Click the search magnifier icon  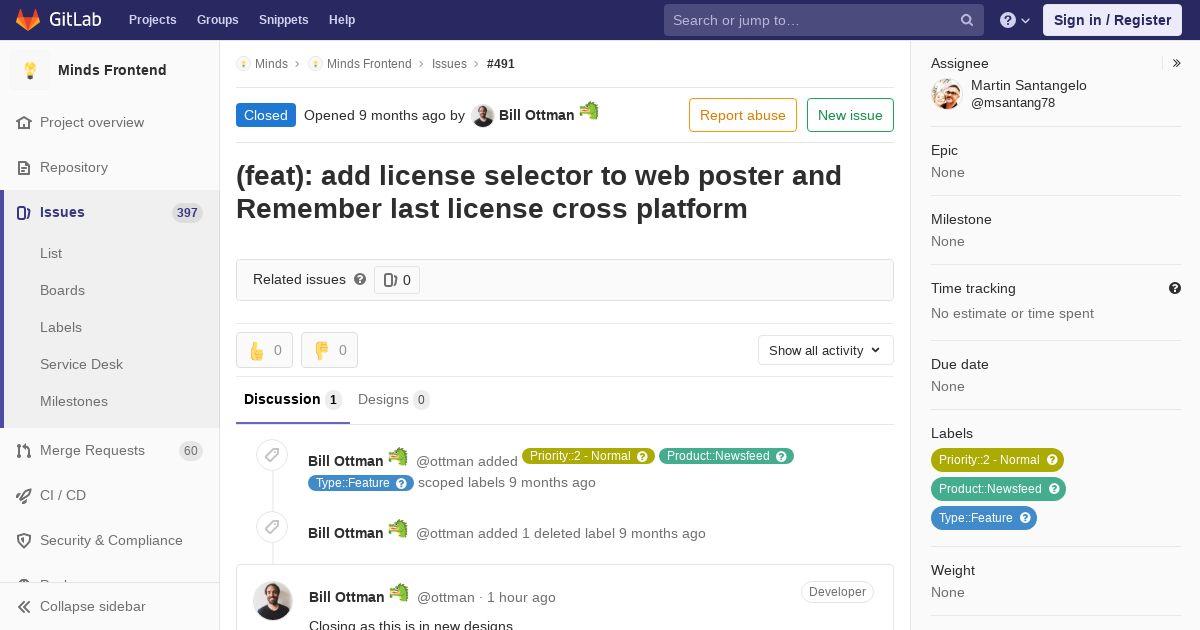coord(967,20)
